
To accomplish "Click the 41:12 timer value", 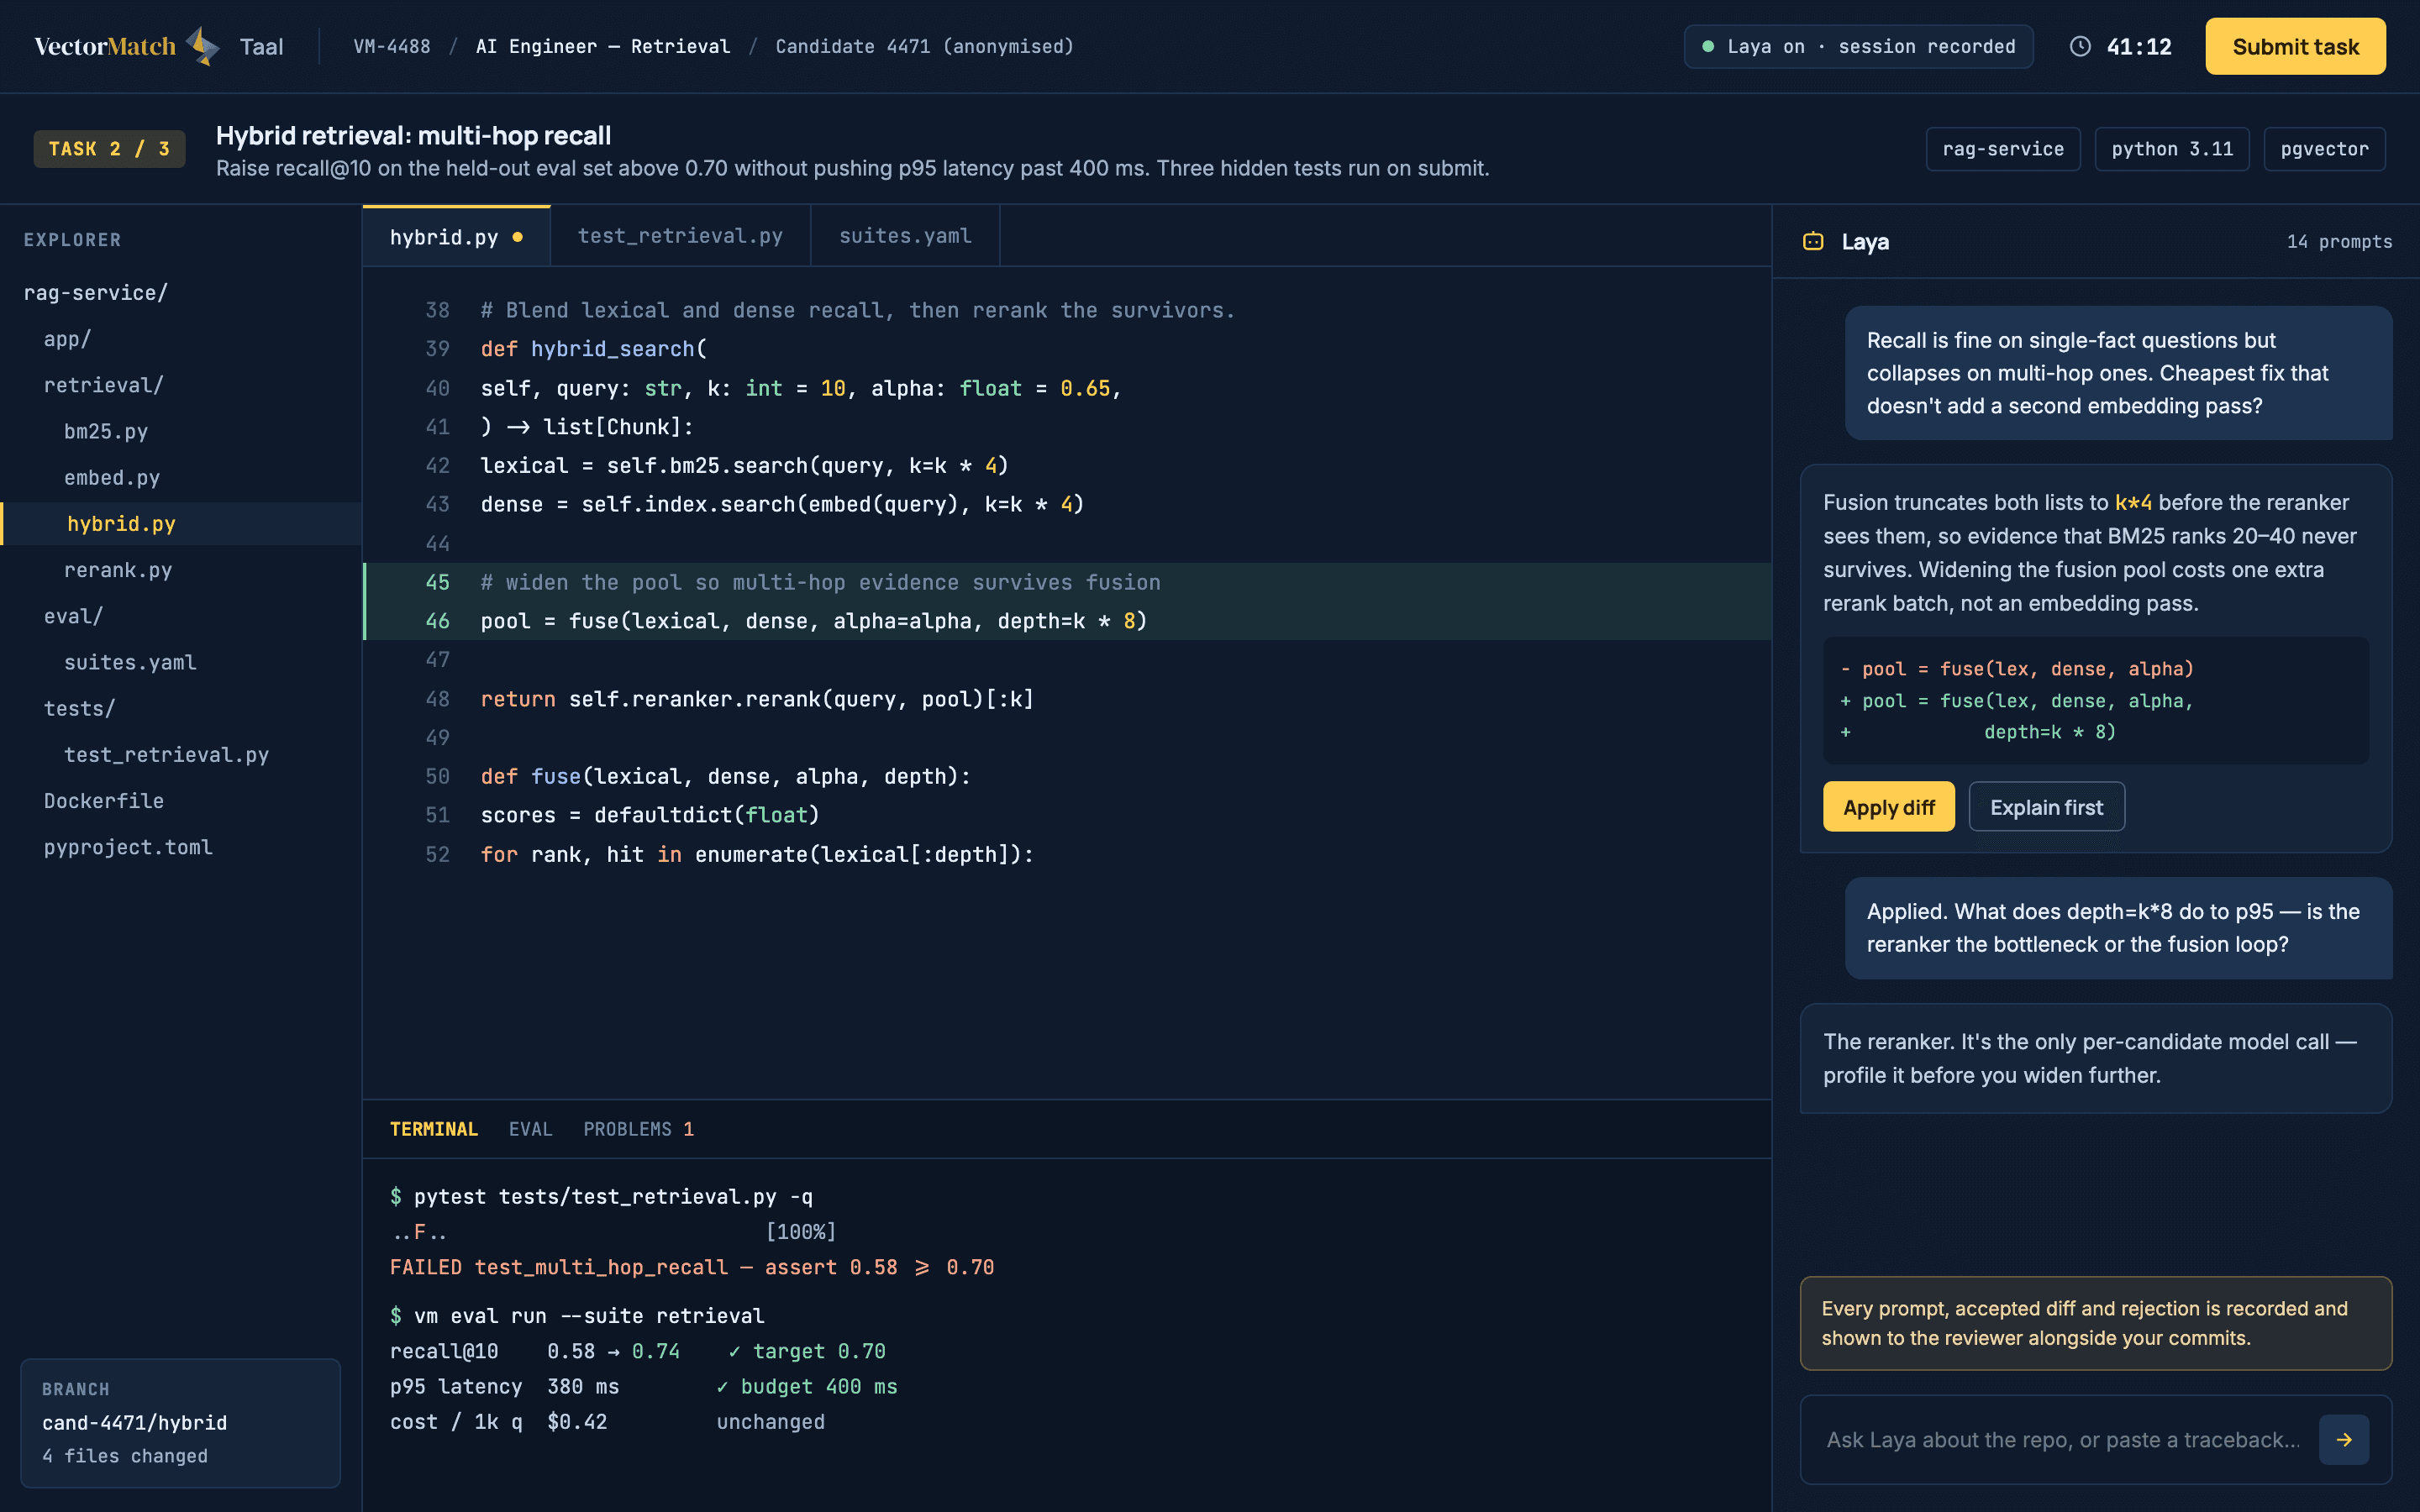I will [x=2138, y=46].
